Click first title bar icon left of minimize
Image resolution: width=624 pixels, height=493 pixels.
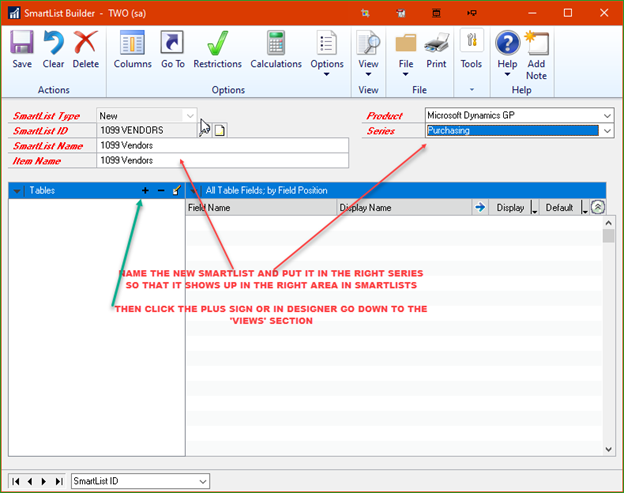[x=365, y=13]
